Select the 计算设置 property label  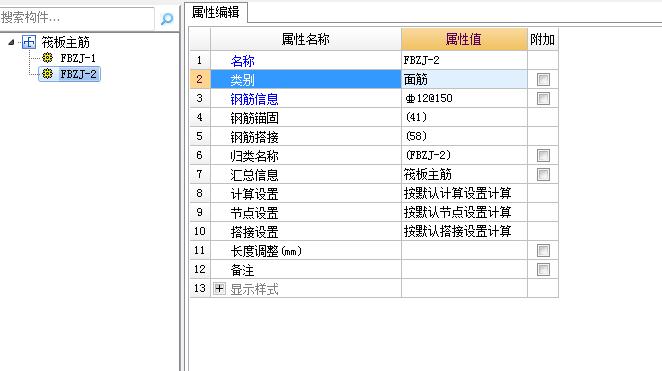click(x=254, y=194)
